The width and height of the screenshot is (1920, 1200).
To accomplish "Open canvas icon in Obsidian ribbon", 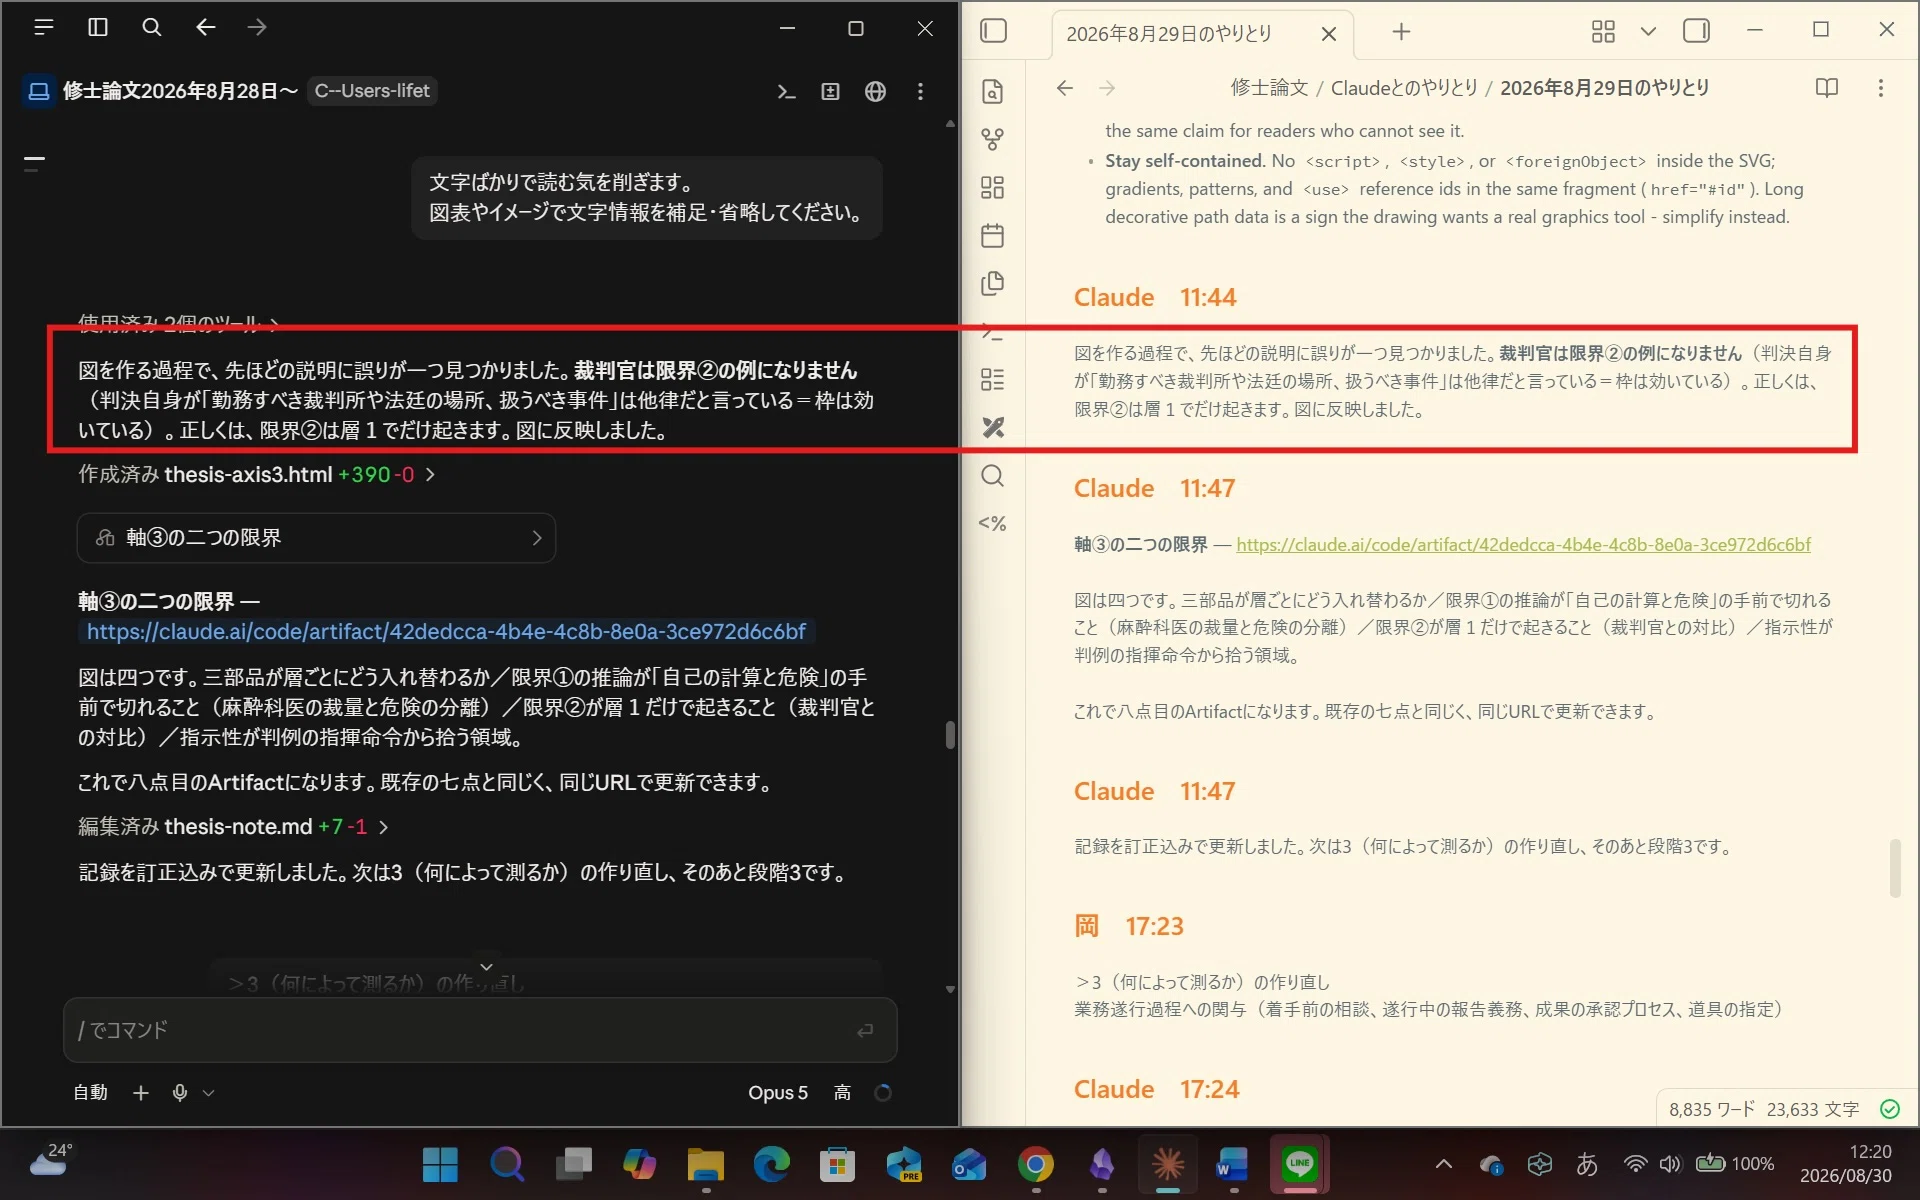I will tap(992, 188).
